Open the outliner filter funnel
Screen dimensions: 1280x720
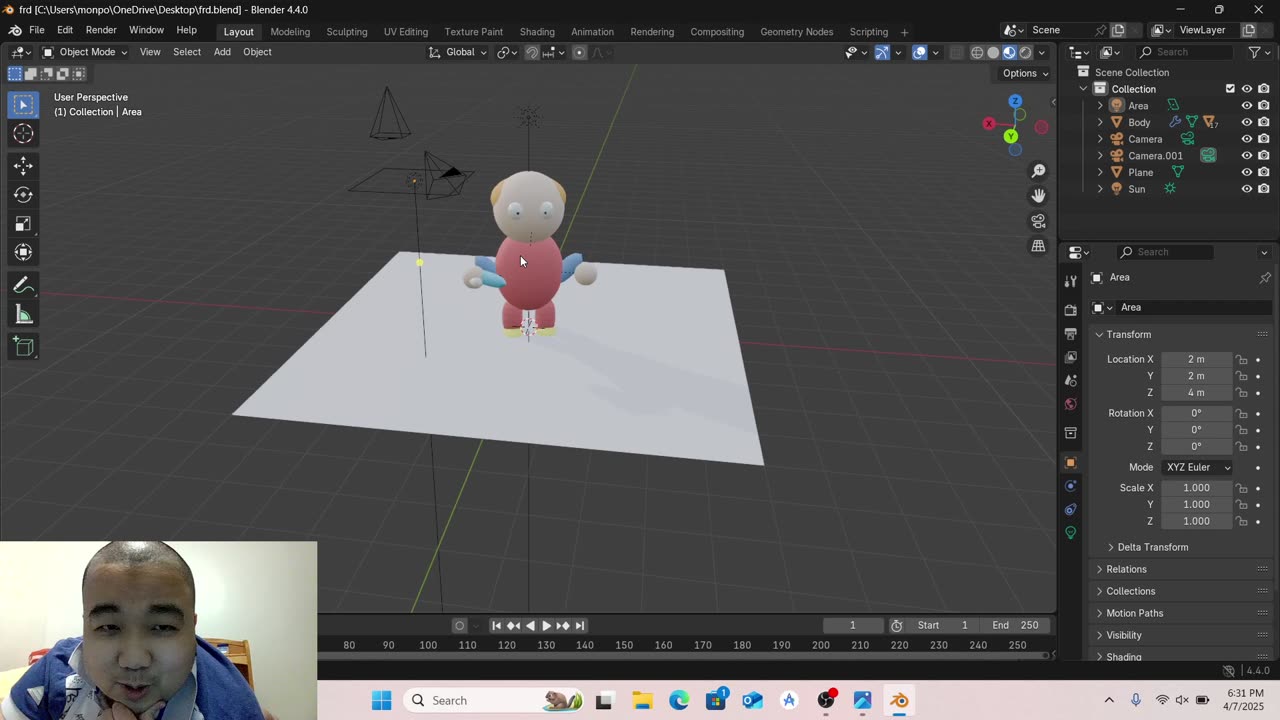1254,52
